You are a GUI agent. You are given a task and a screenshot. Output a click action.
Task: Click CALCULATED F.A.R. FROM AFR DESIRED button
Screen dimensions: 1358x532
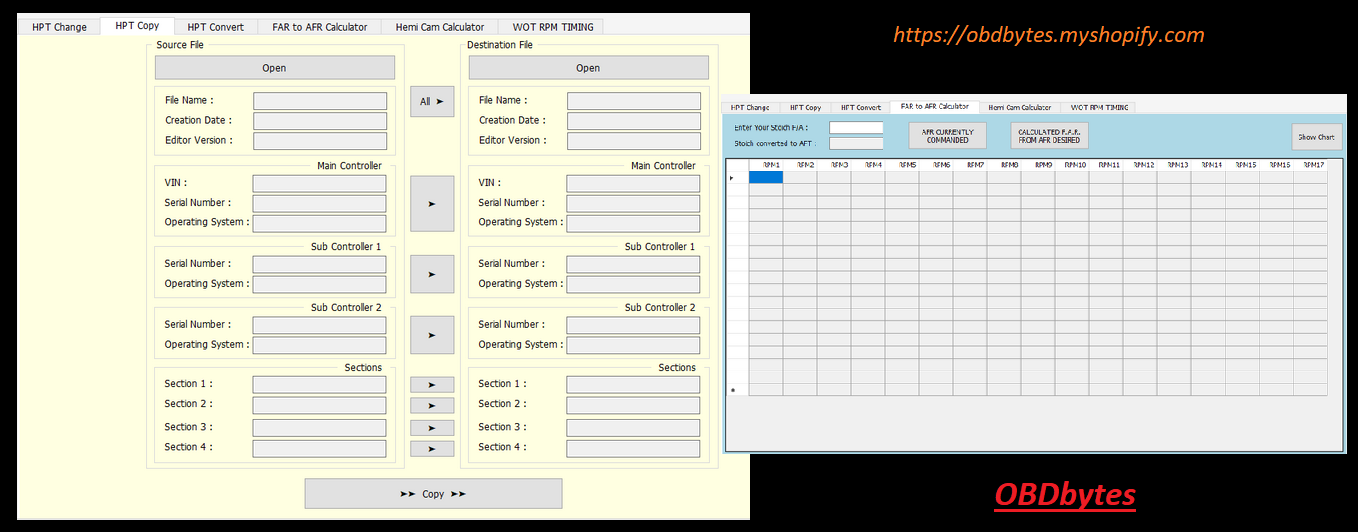(1049, 136)
